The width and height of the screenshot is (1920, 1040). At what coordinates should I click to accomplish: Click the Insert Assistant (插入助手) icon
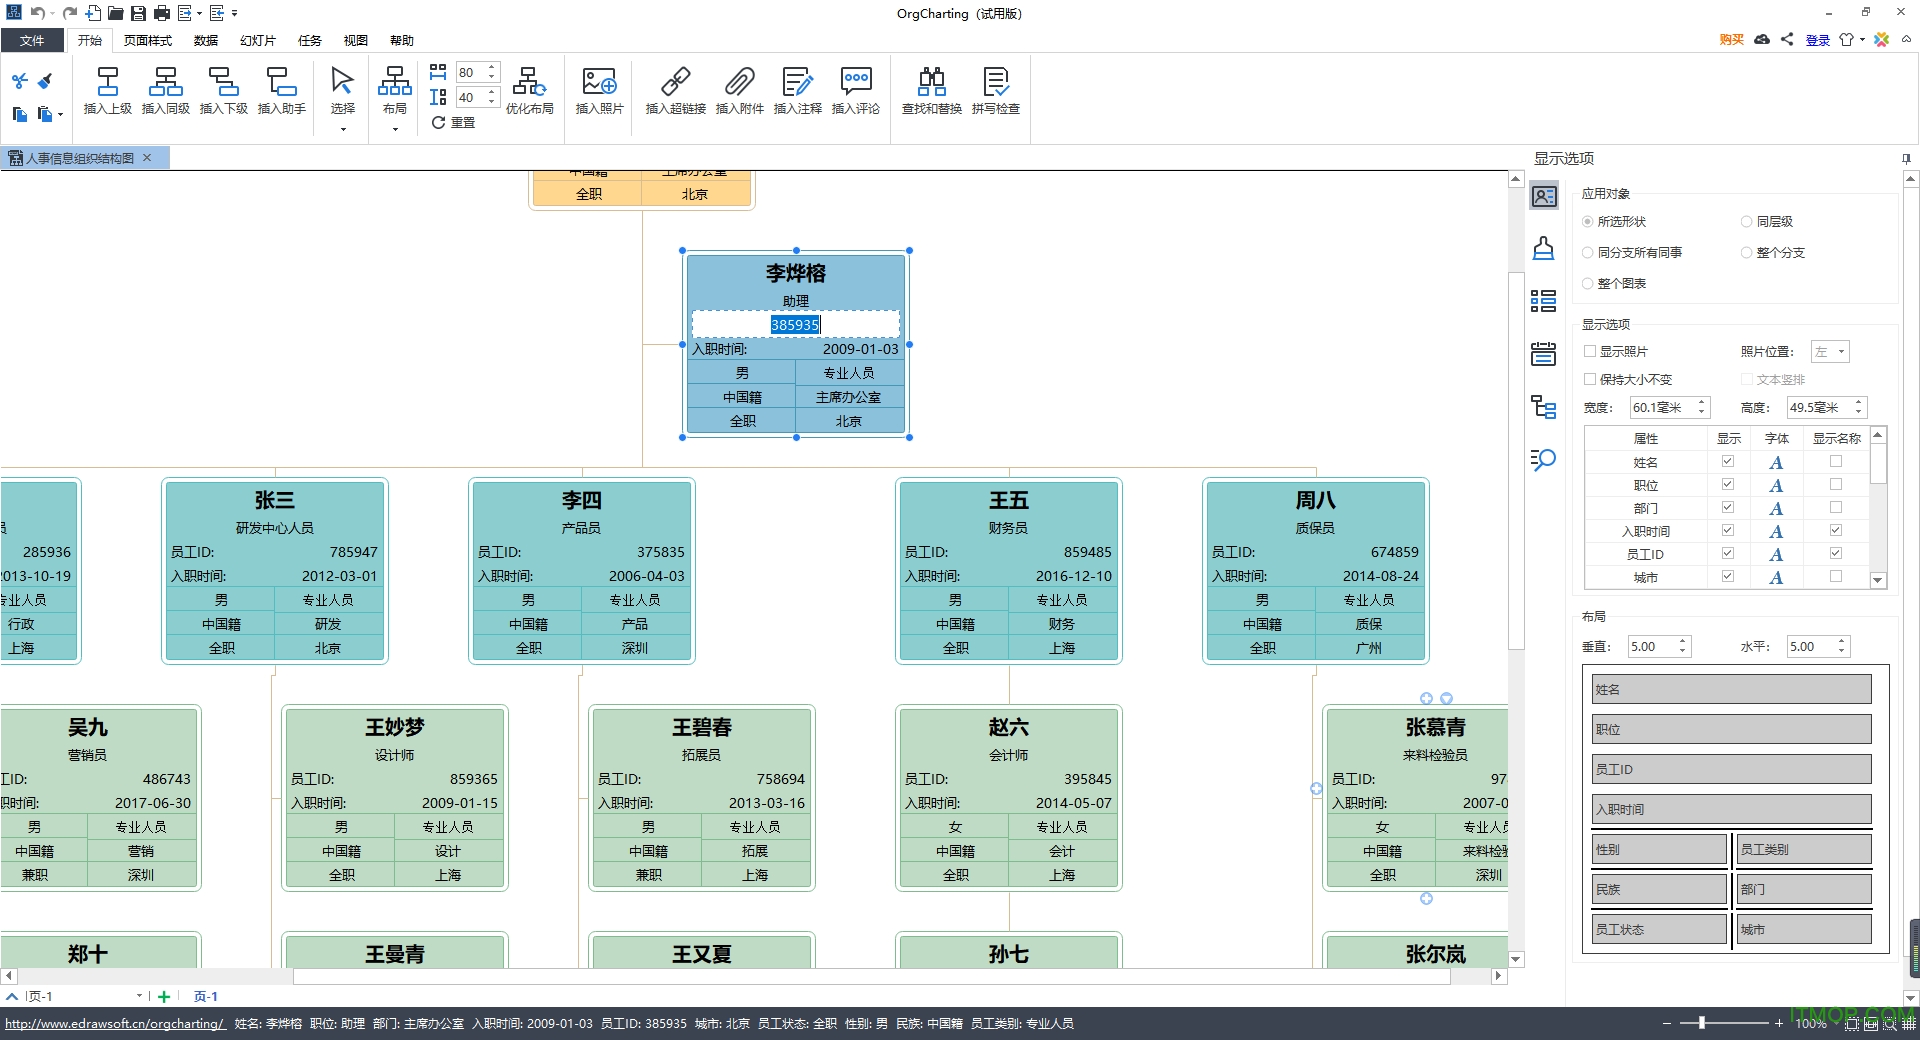coord(281,82)
